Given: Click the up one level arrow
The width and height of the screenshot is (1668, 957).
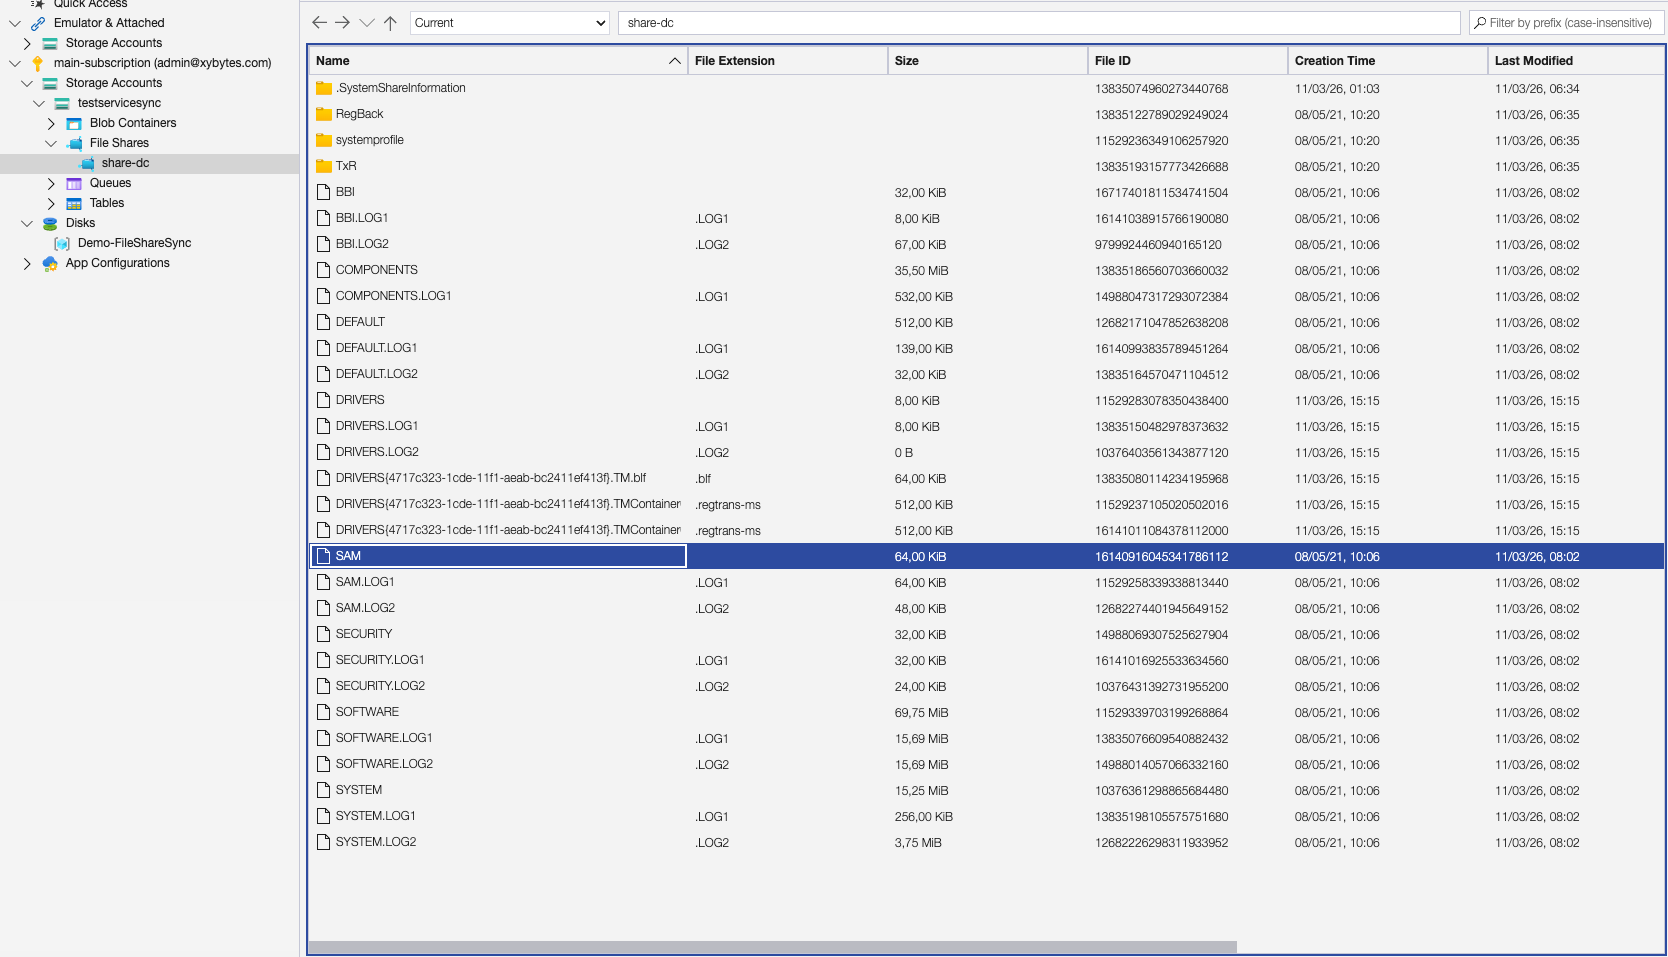Looking at the screenshot, I should click(x=390, y=22).
